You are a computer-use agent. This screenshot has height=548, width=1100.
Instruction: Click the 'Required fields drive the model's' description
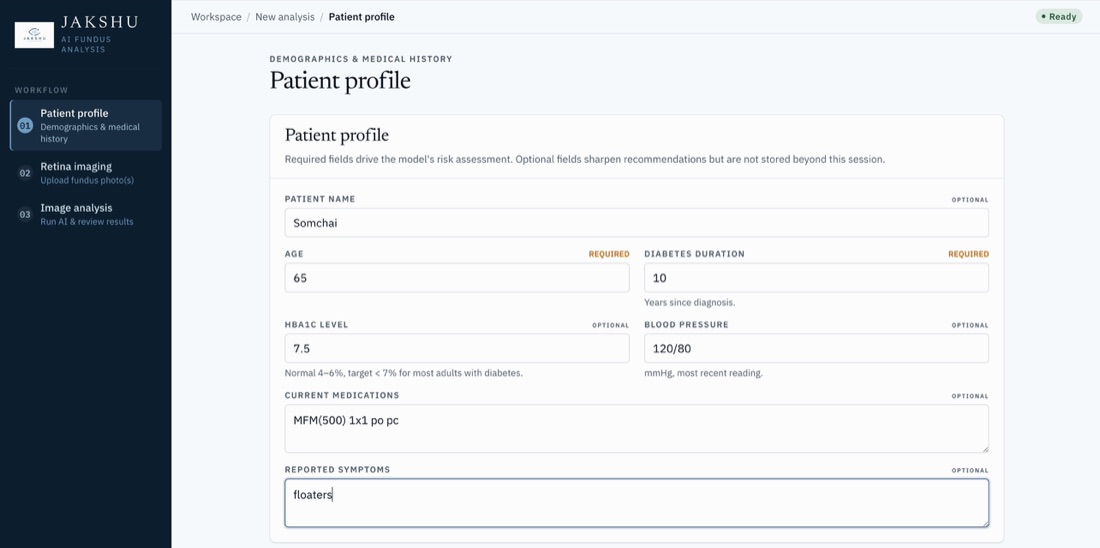point(585,159)
